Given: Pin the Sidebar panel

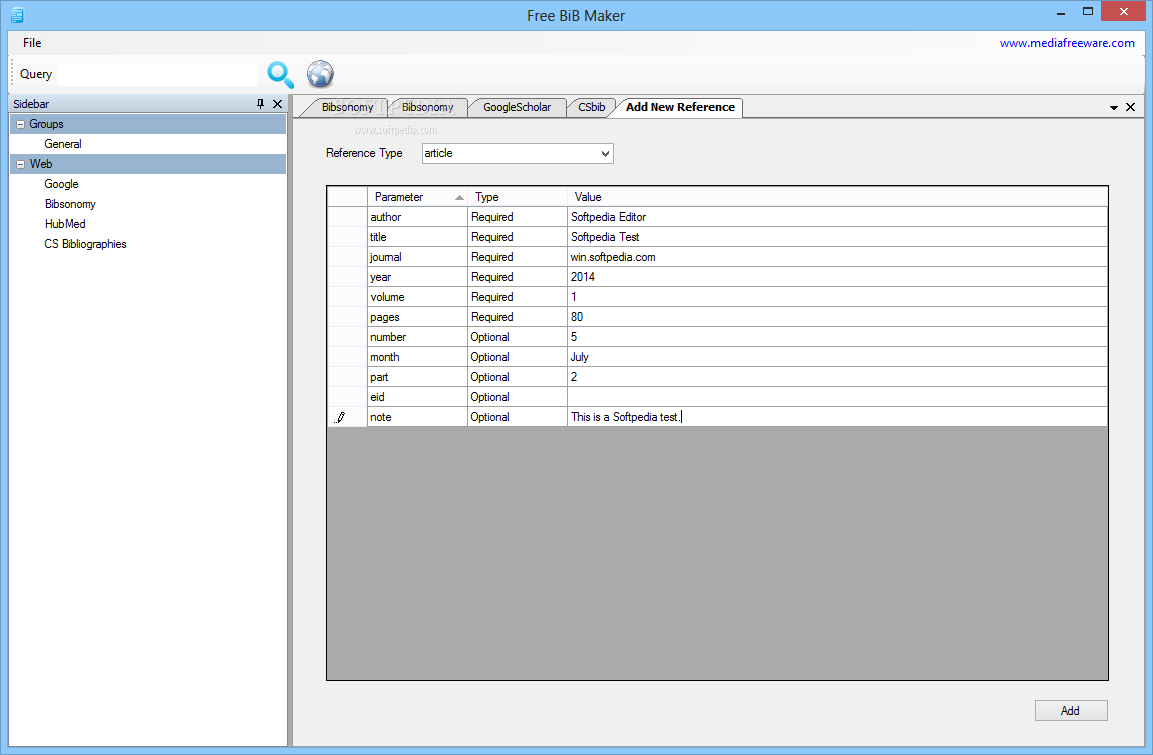Looking at the screenshot, I should (x=260, y=104).
